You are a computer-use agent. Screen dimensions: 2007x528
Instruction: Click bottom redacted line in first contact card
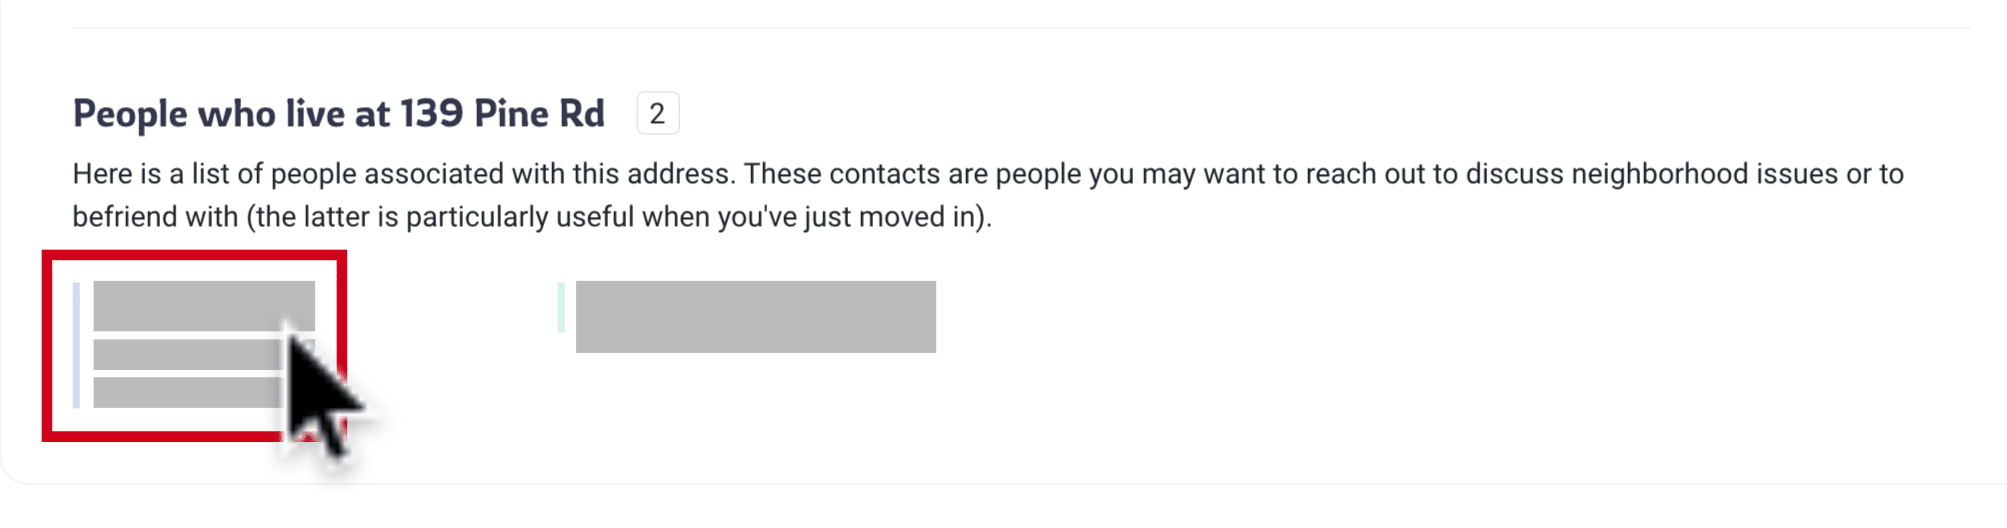[188, 392]
